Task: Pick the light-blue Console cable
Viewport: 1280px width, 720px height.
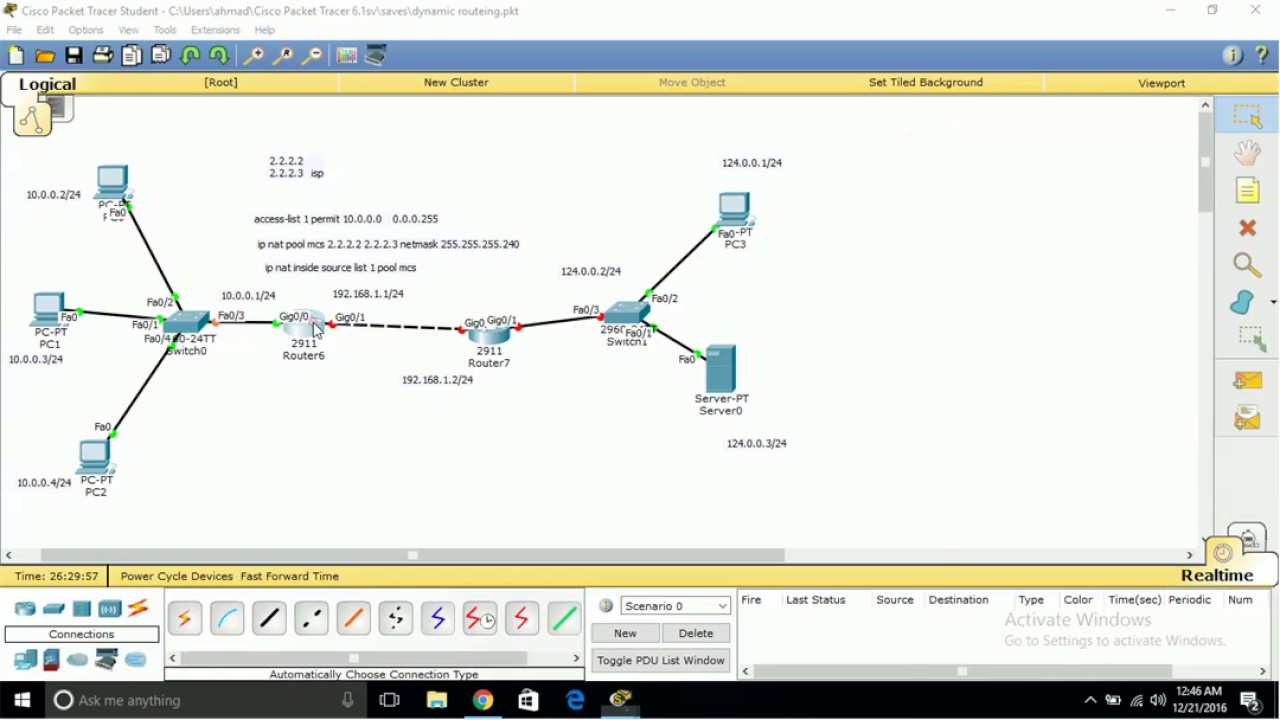Action: tap(227, 620)
